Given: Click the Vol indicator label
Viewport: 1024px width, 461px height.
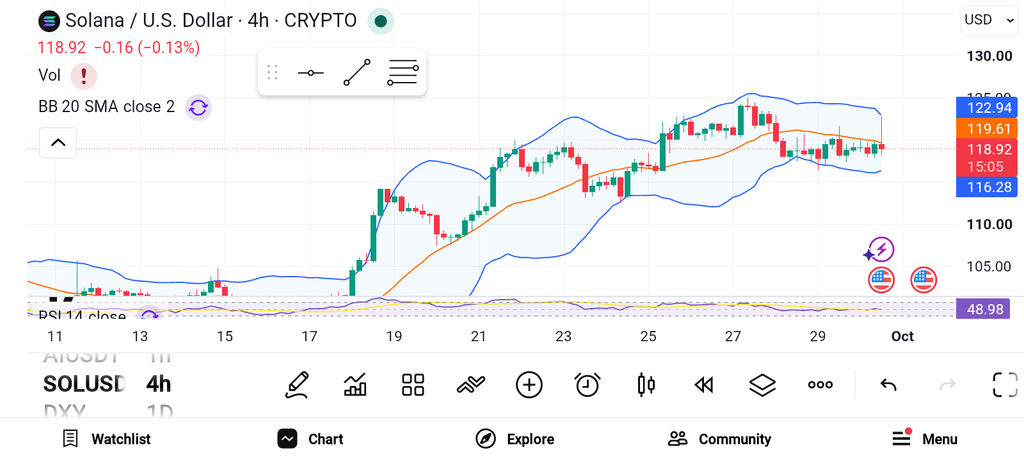Looking at the screenshot, I should pyautogui.click(x=50, y=75).
